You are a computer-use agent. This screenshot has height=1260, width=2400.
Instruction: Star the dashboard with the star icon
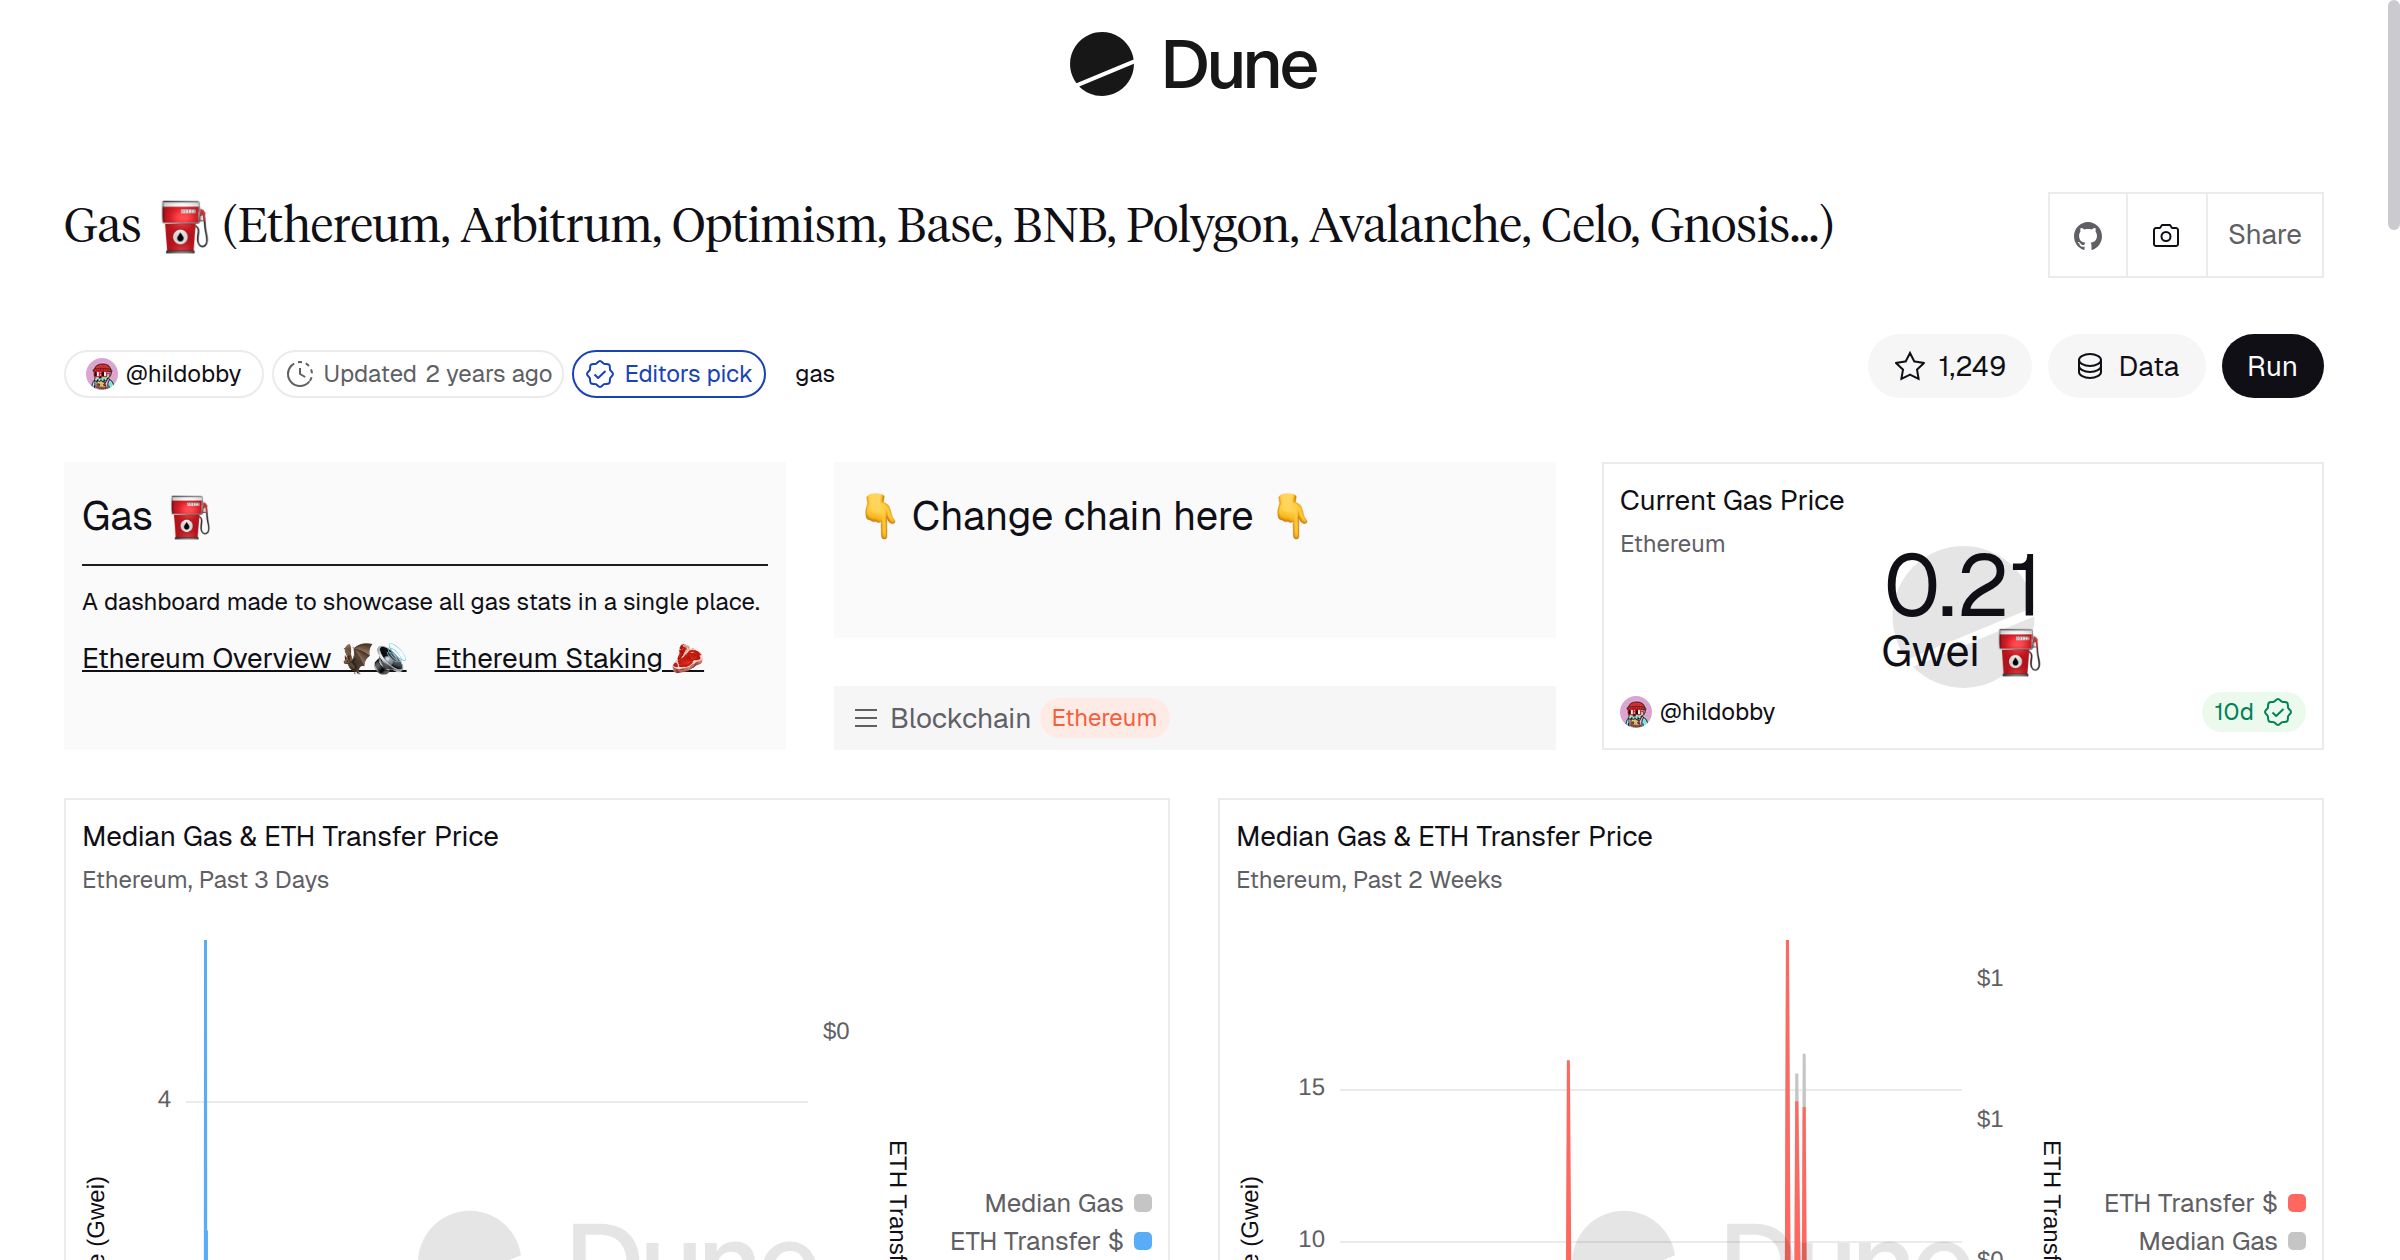1911,366
